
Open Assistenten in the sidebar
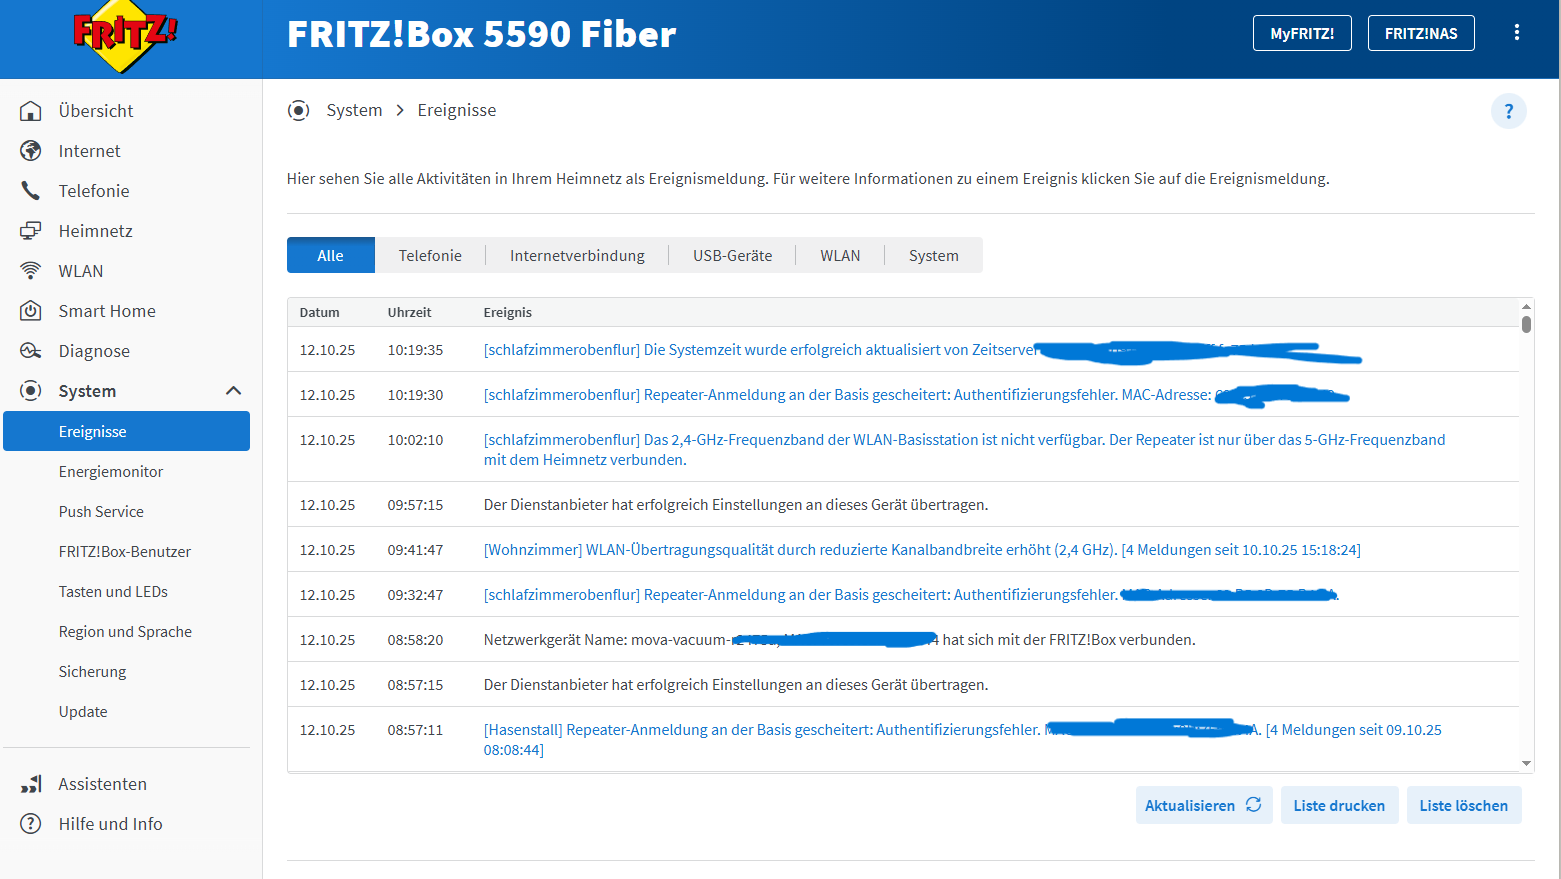[x=102, y=784]
